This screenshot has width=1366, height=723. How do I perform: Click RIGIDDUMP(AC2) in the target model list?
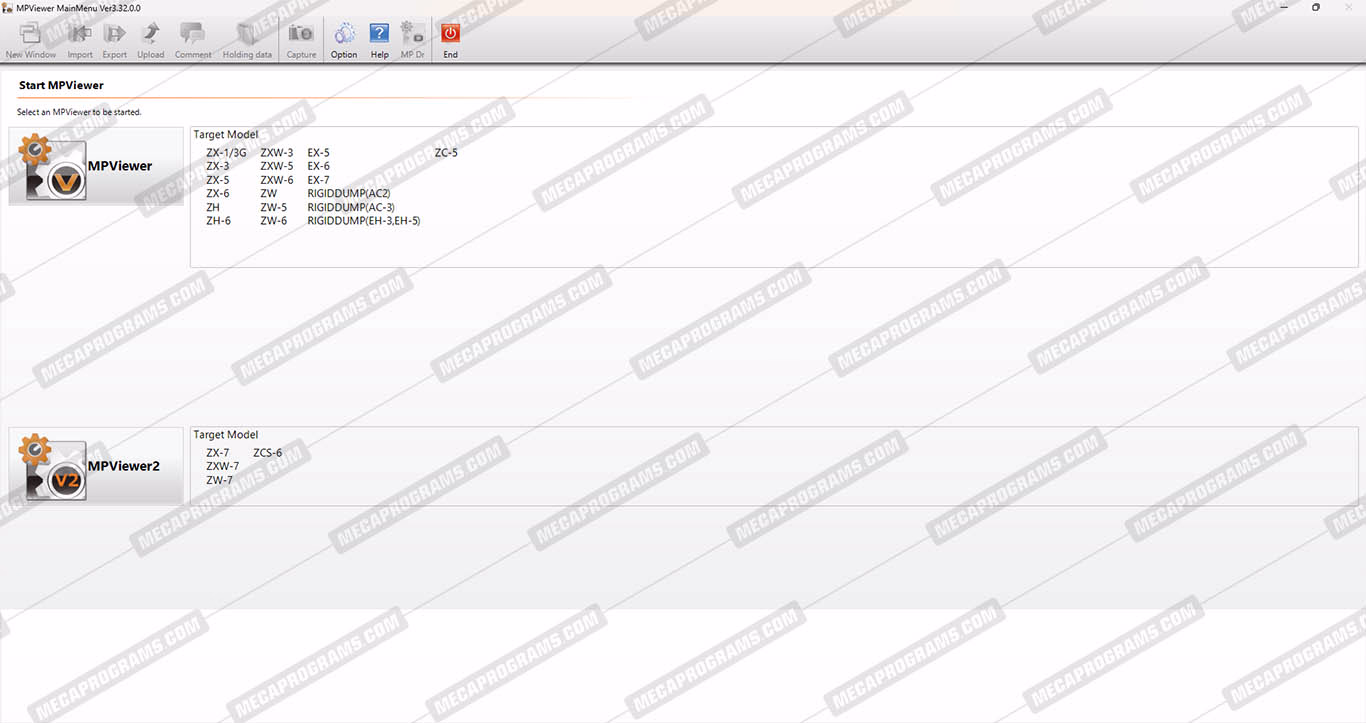pyautogui.click(x=348, y=194)
